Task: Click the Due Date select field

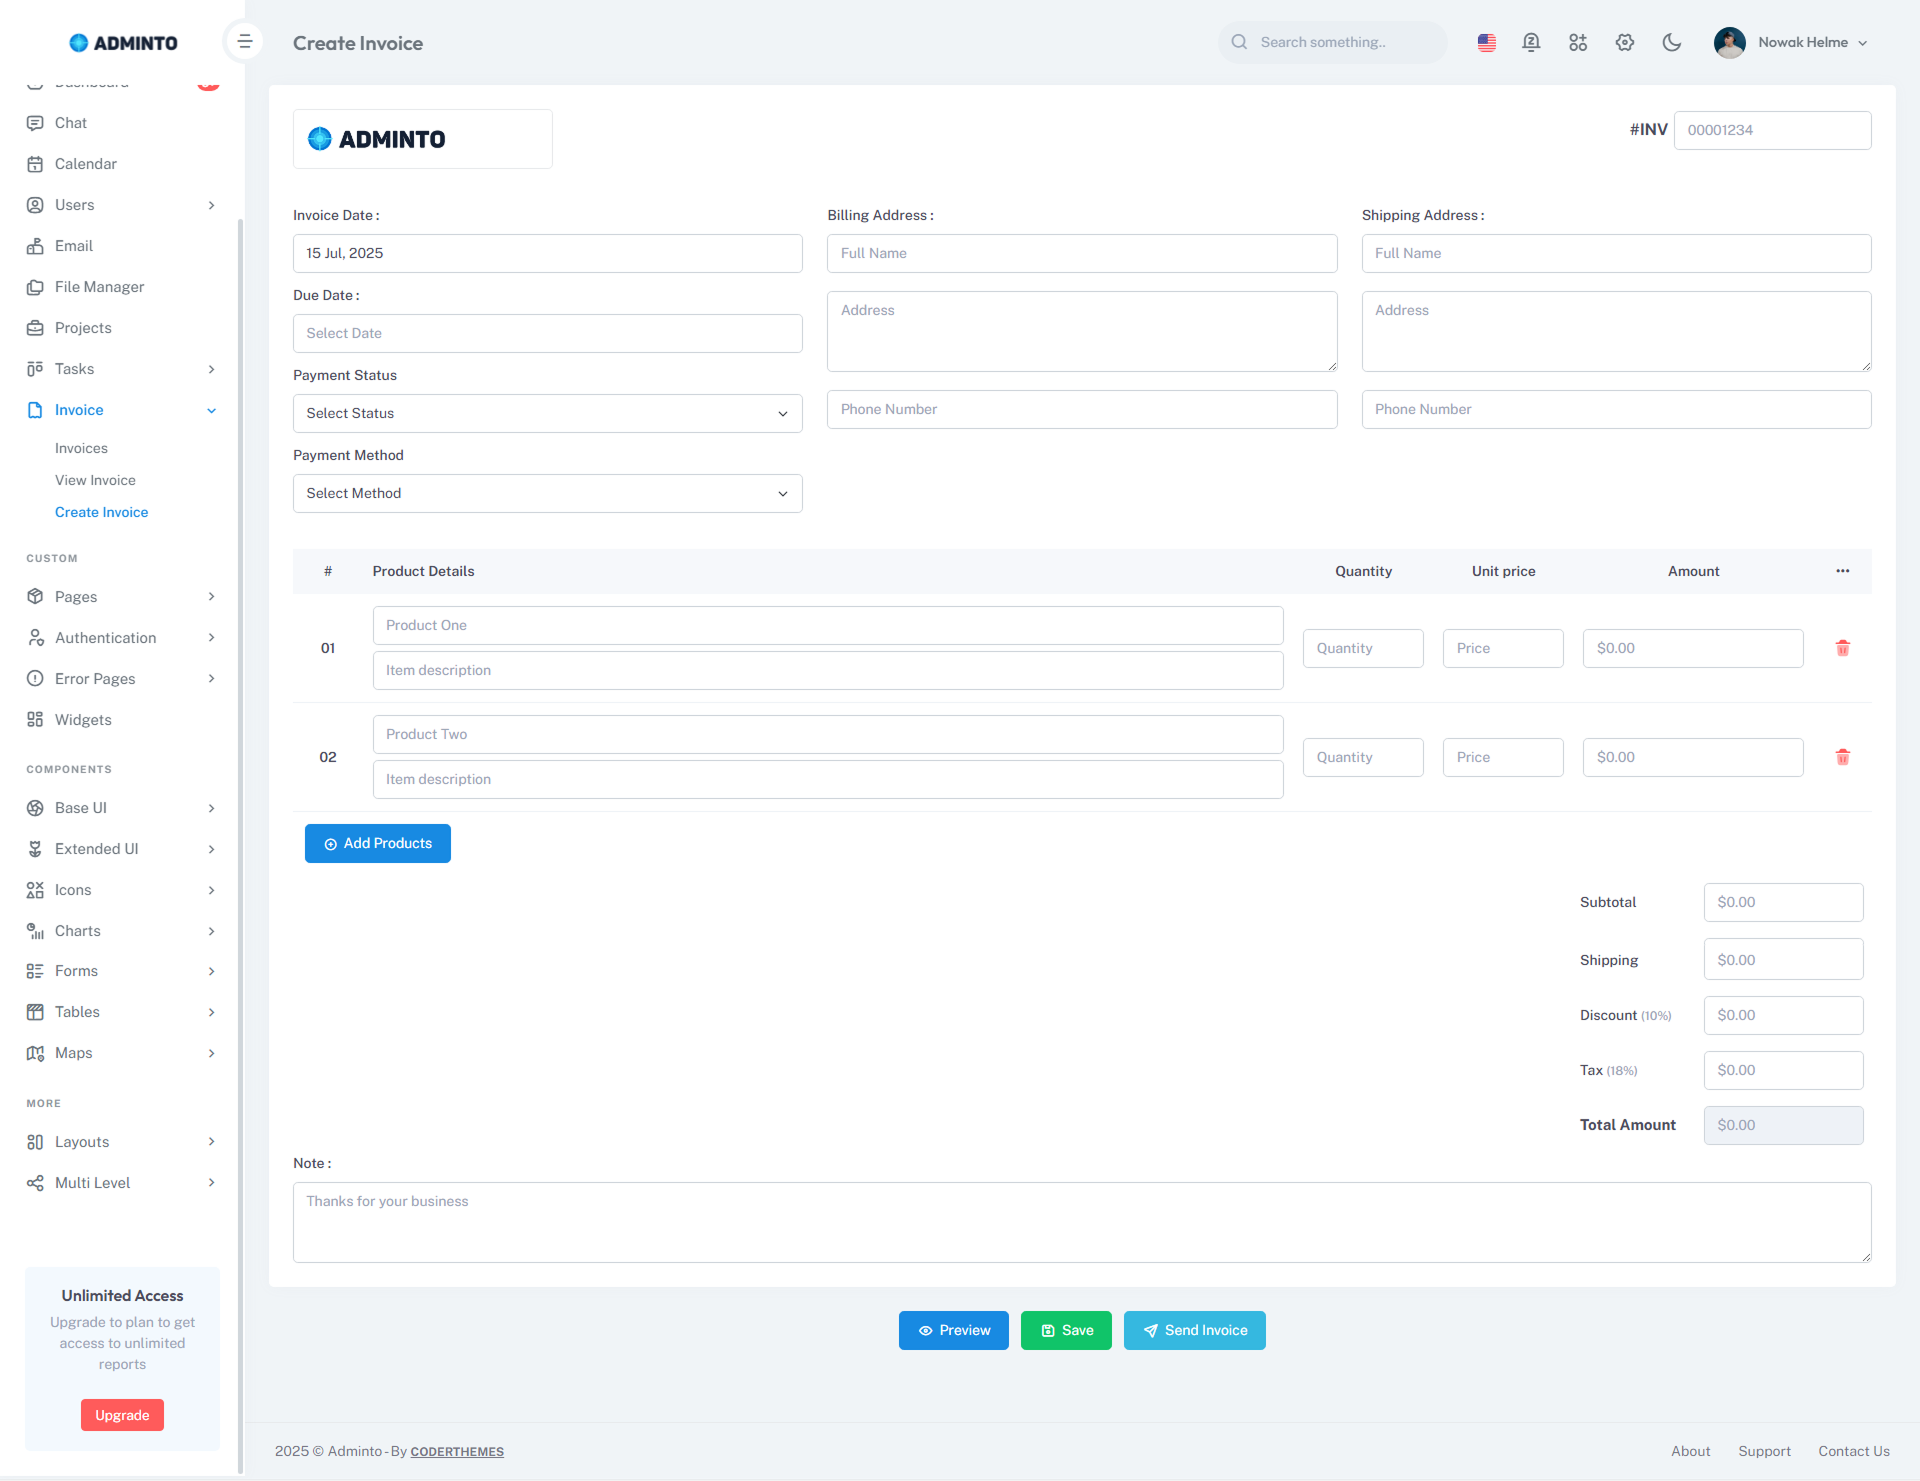Action: (547, 333)
